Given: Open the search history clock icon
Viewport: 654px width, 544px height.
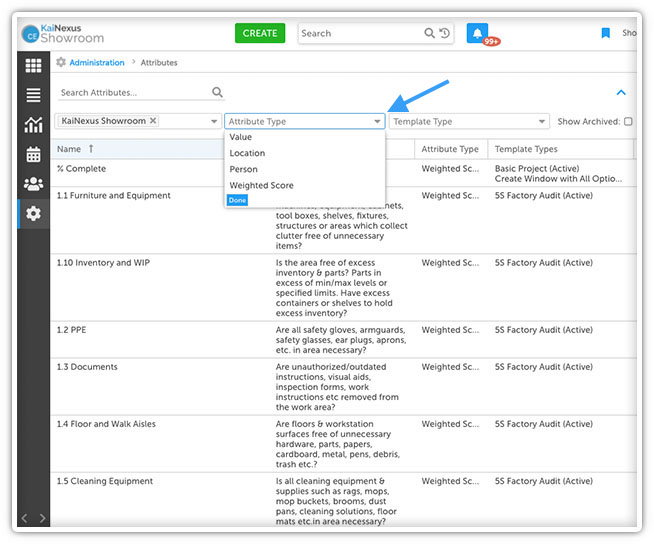Looking at the screenshot, I should [x=444, y=33].
